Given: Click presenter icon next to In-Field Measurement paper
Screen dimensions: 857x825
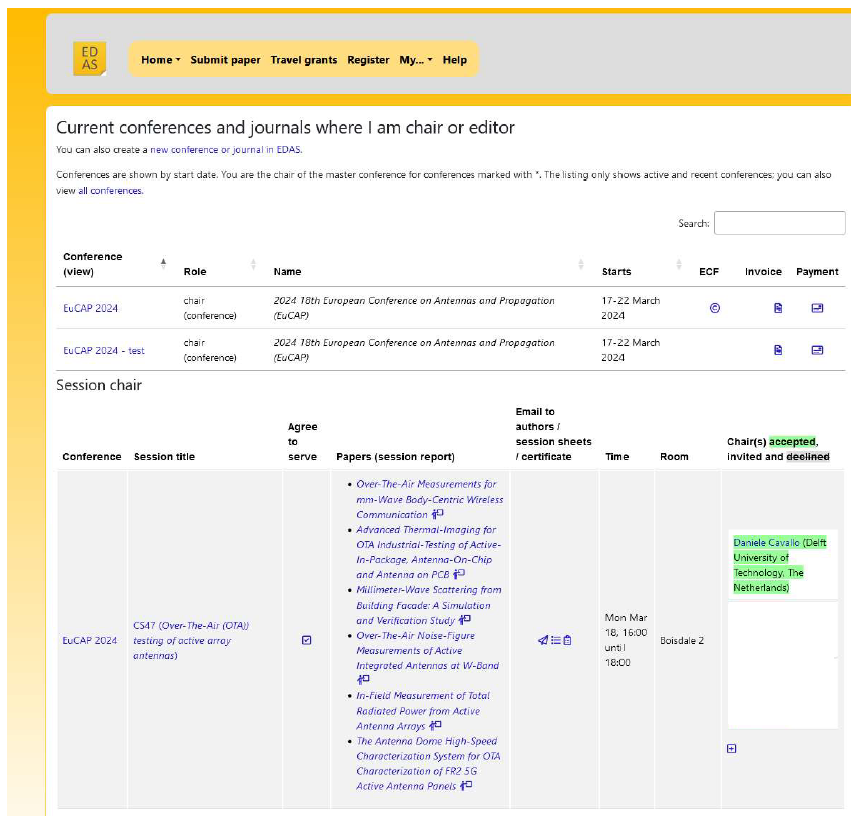Looking at the screenshot, I should pos(435,726).
